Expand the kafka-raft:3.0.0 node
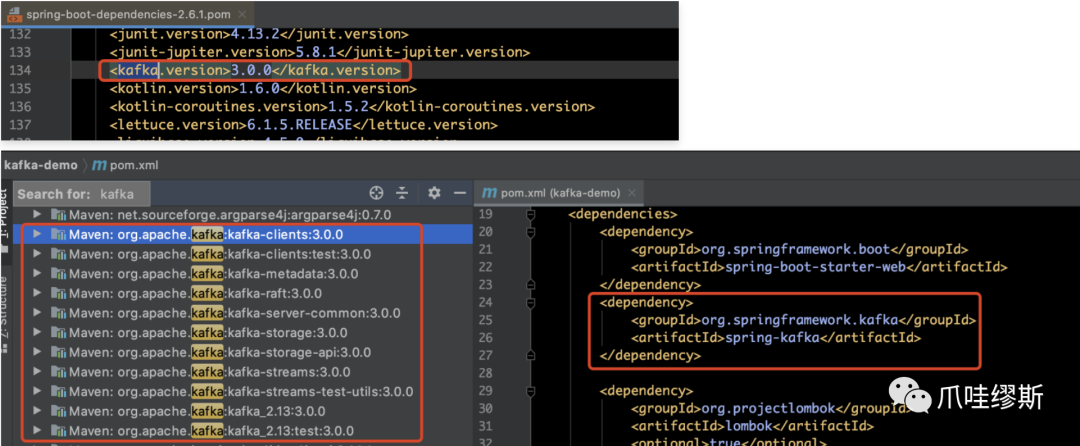 [x=37, y=293]
